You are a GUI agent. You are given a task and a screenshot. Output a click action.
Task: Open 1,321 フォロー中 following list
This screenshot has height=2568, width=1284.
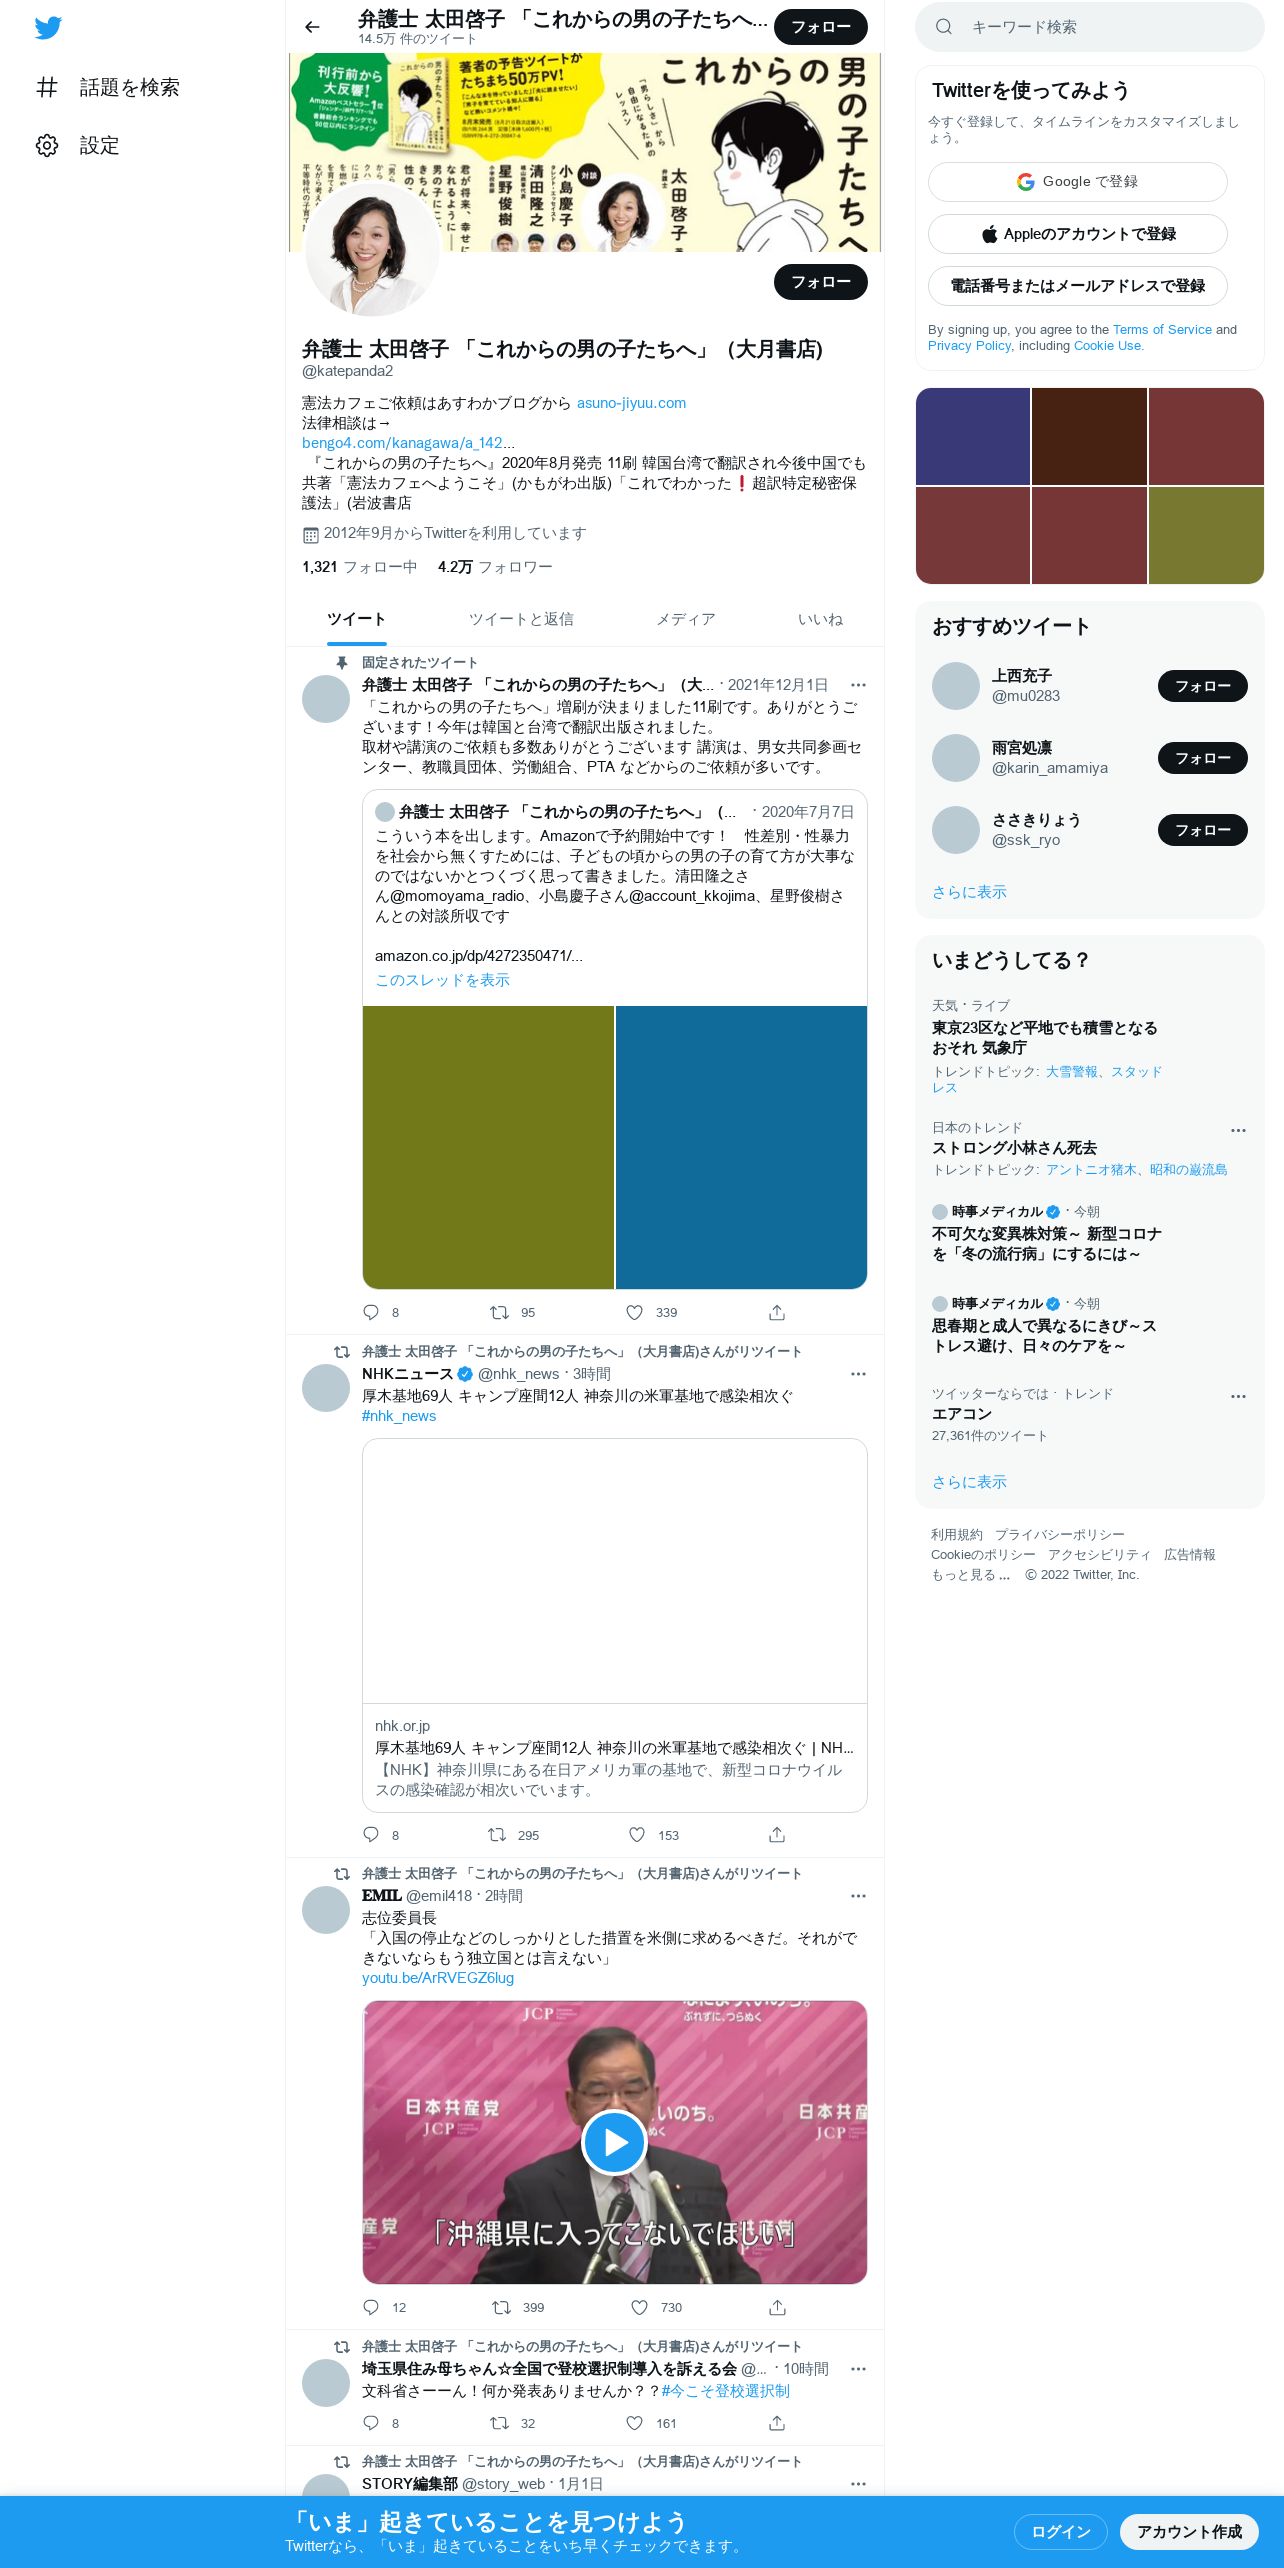coord(359,567)
